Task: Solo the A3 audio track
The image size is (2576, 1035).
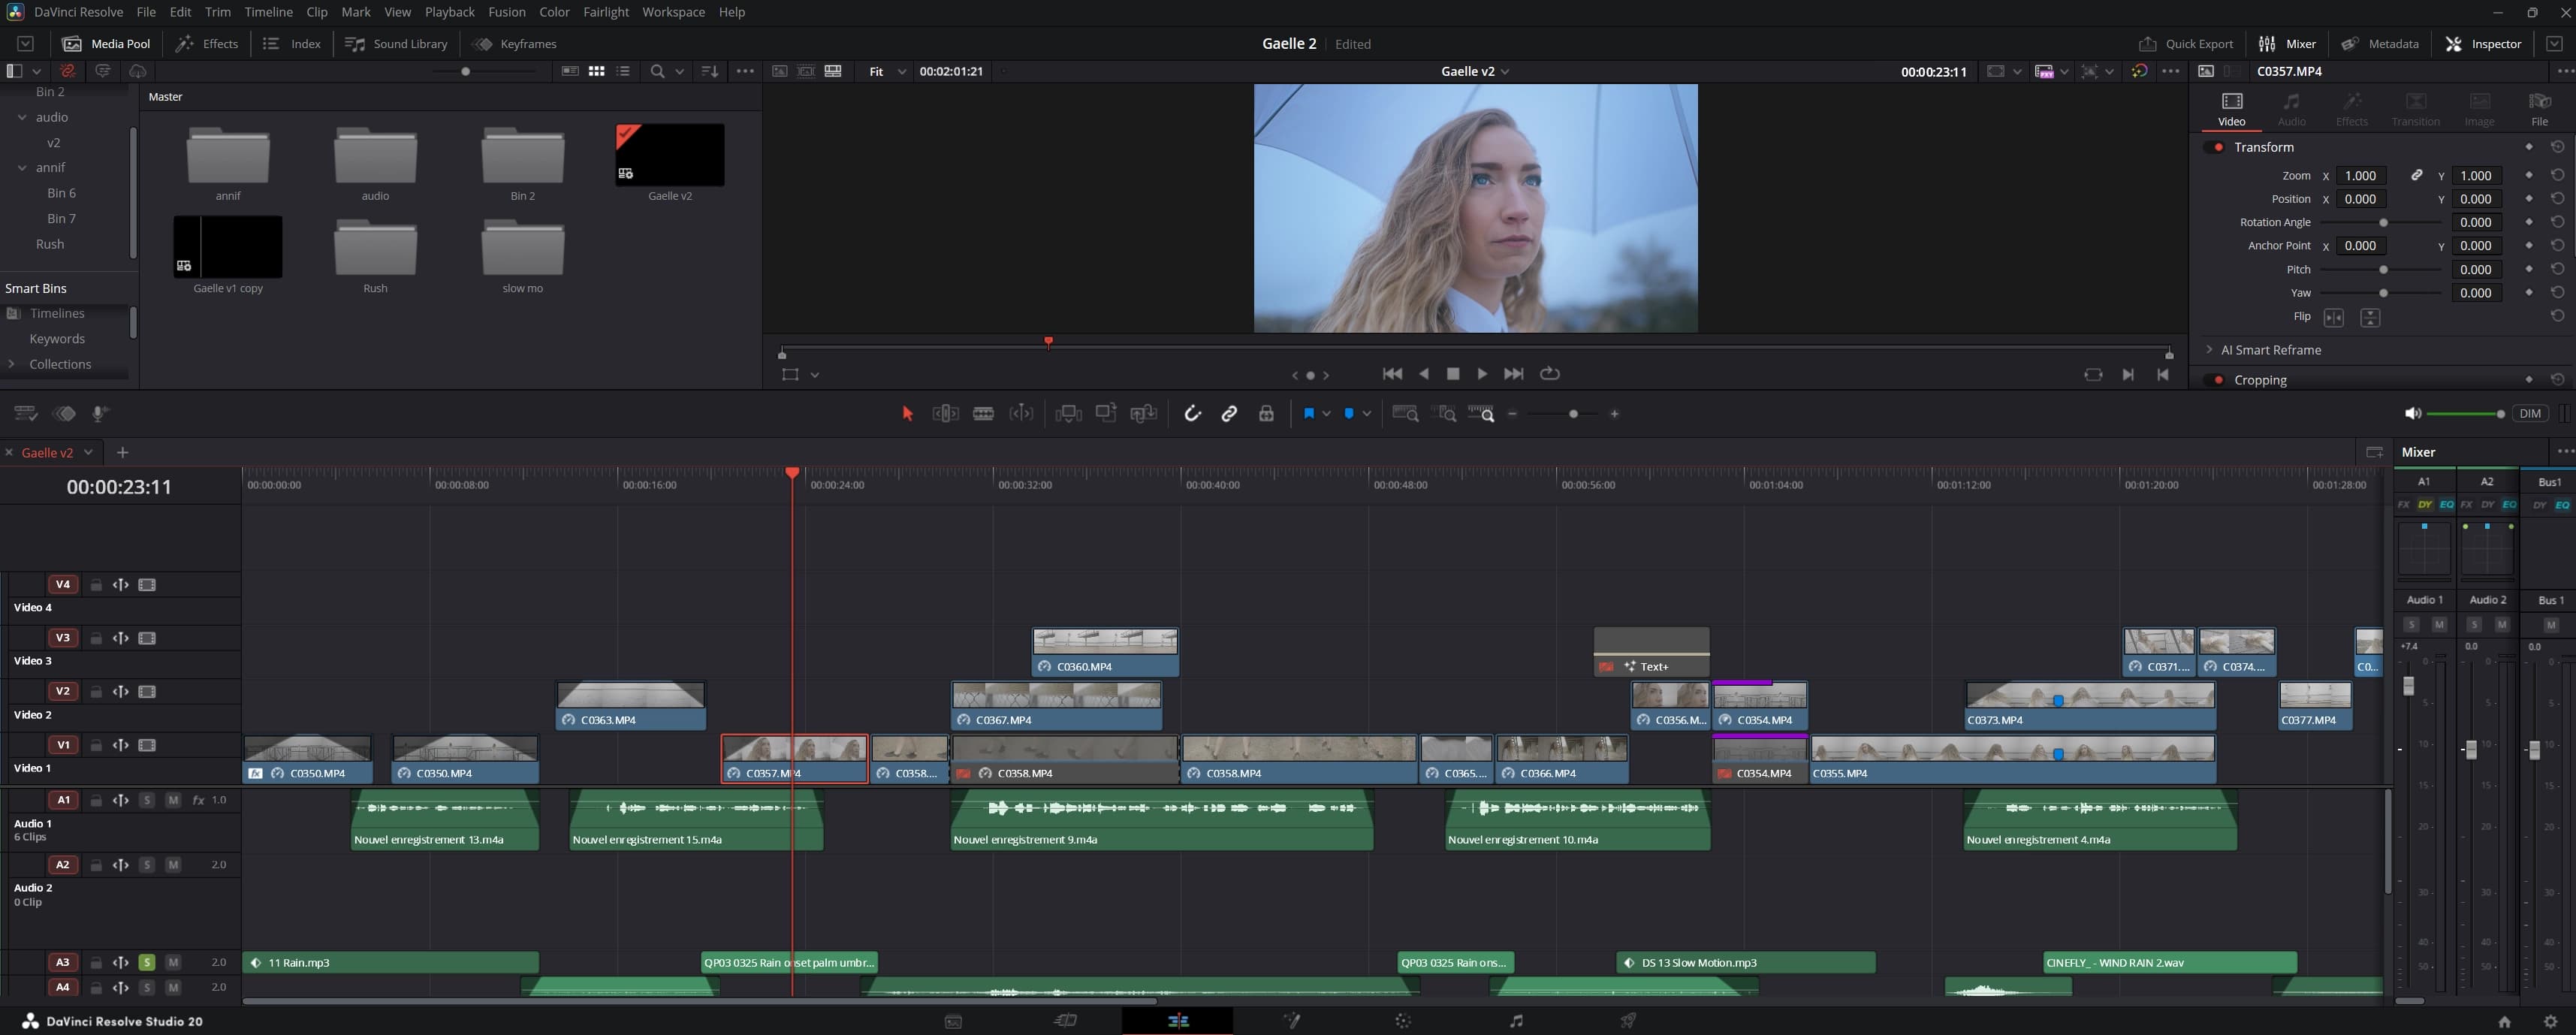Action: pos(147,962)
